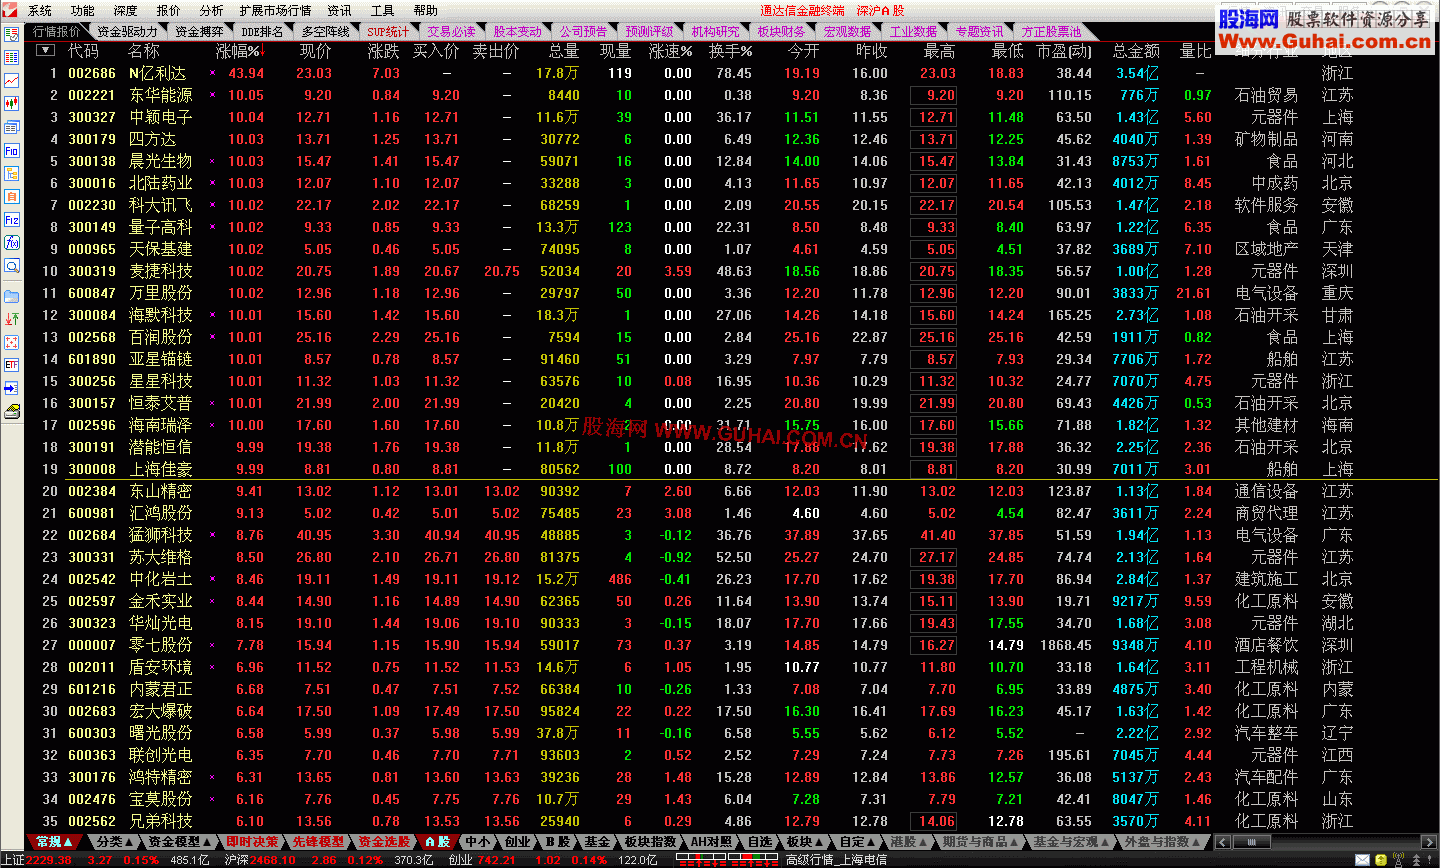Click the blue arrow import sidebar icon
Screen dimensions: 1440x868
click(x=12, y=388)
